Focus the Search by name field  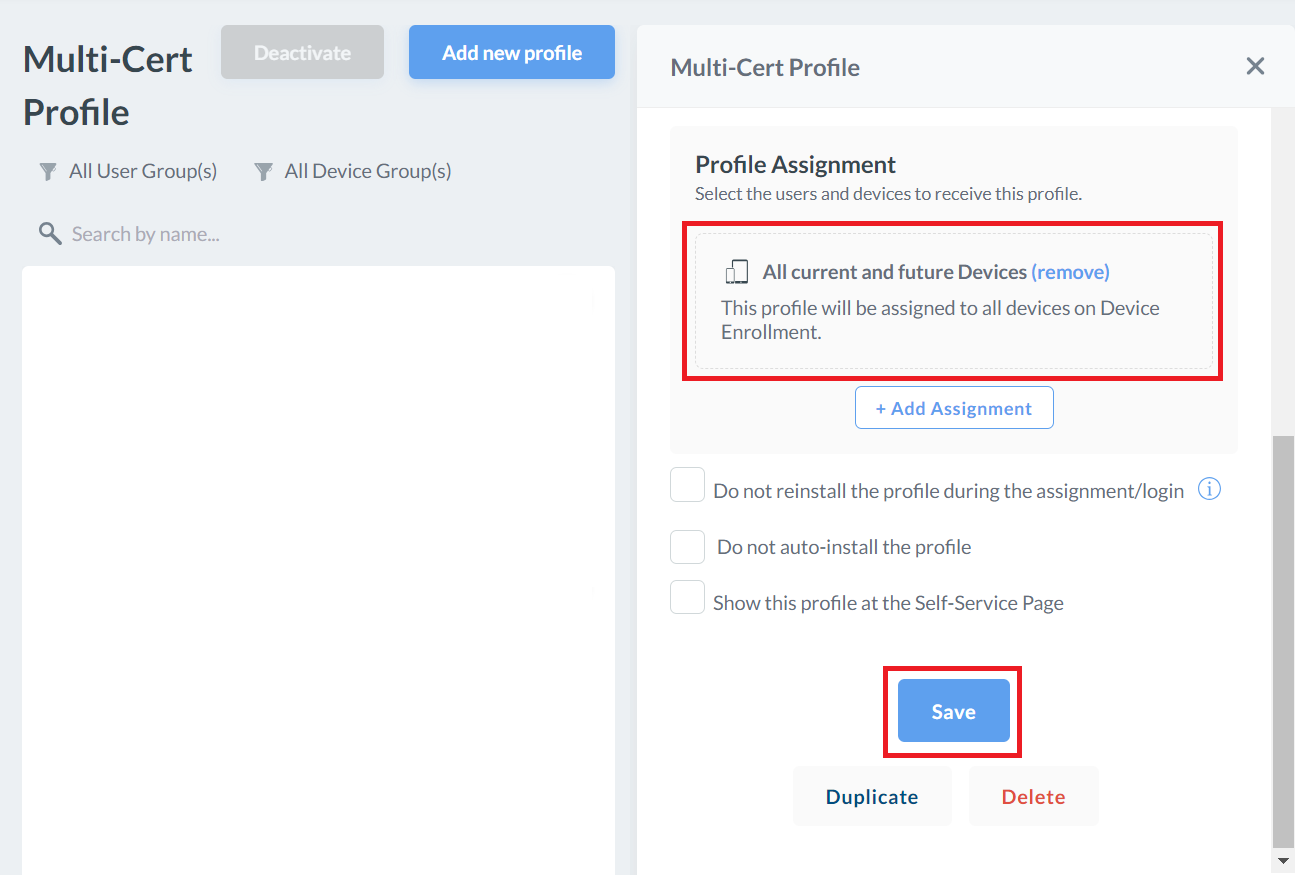coord(300,234)
